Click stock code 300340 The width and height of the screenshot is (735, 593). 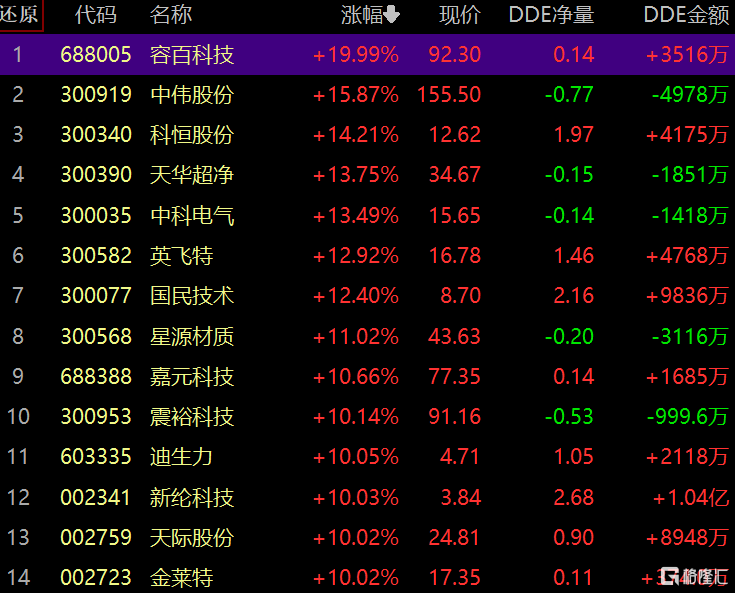point(96,135)
